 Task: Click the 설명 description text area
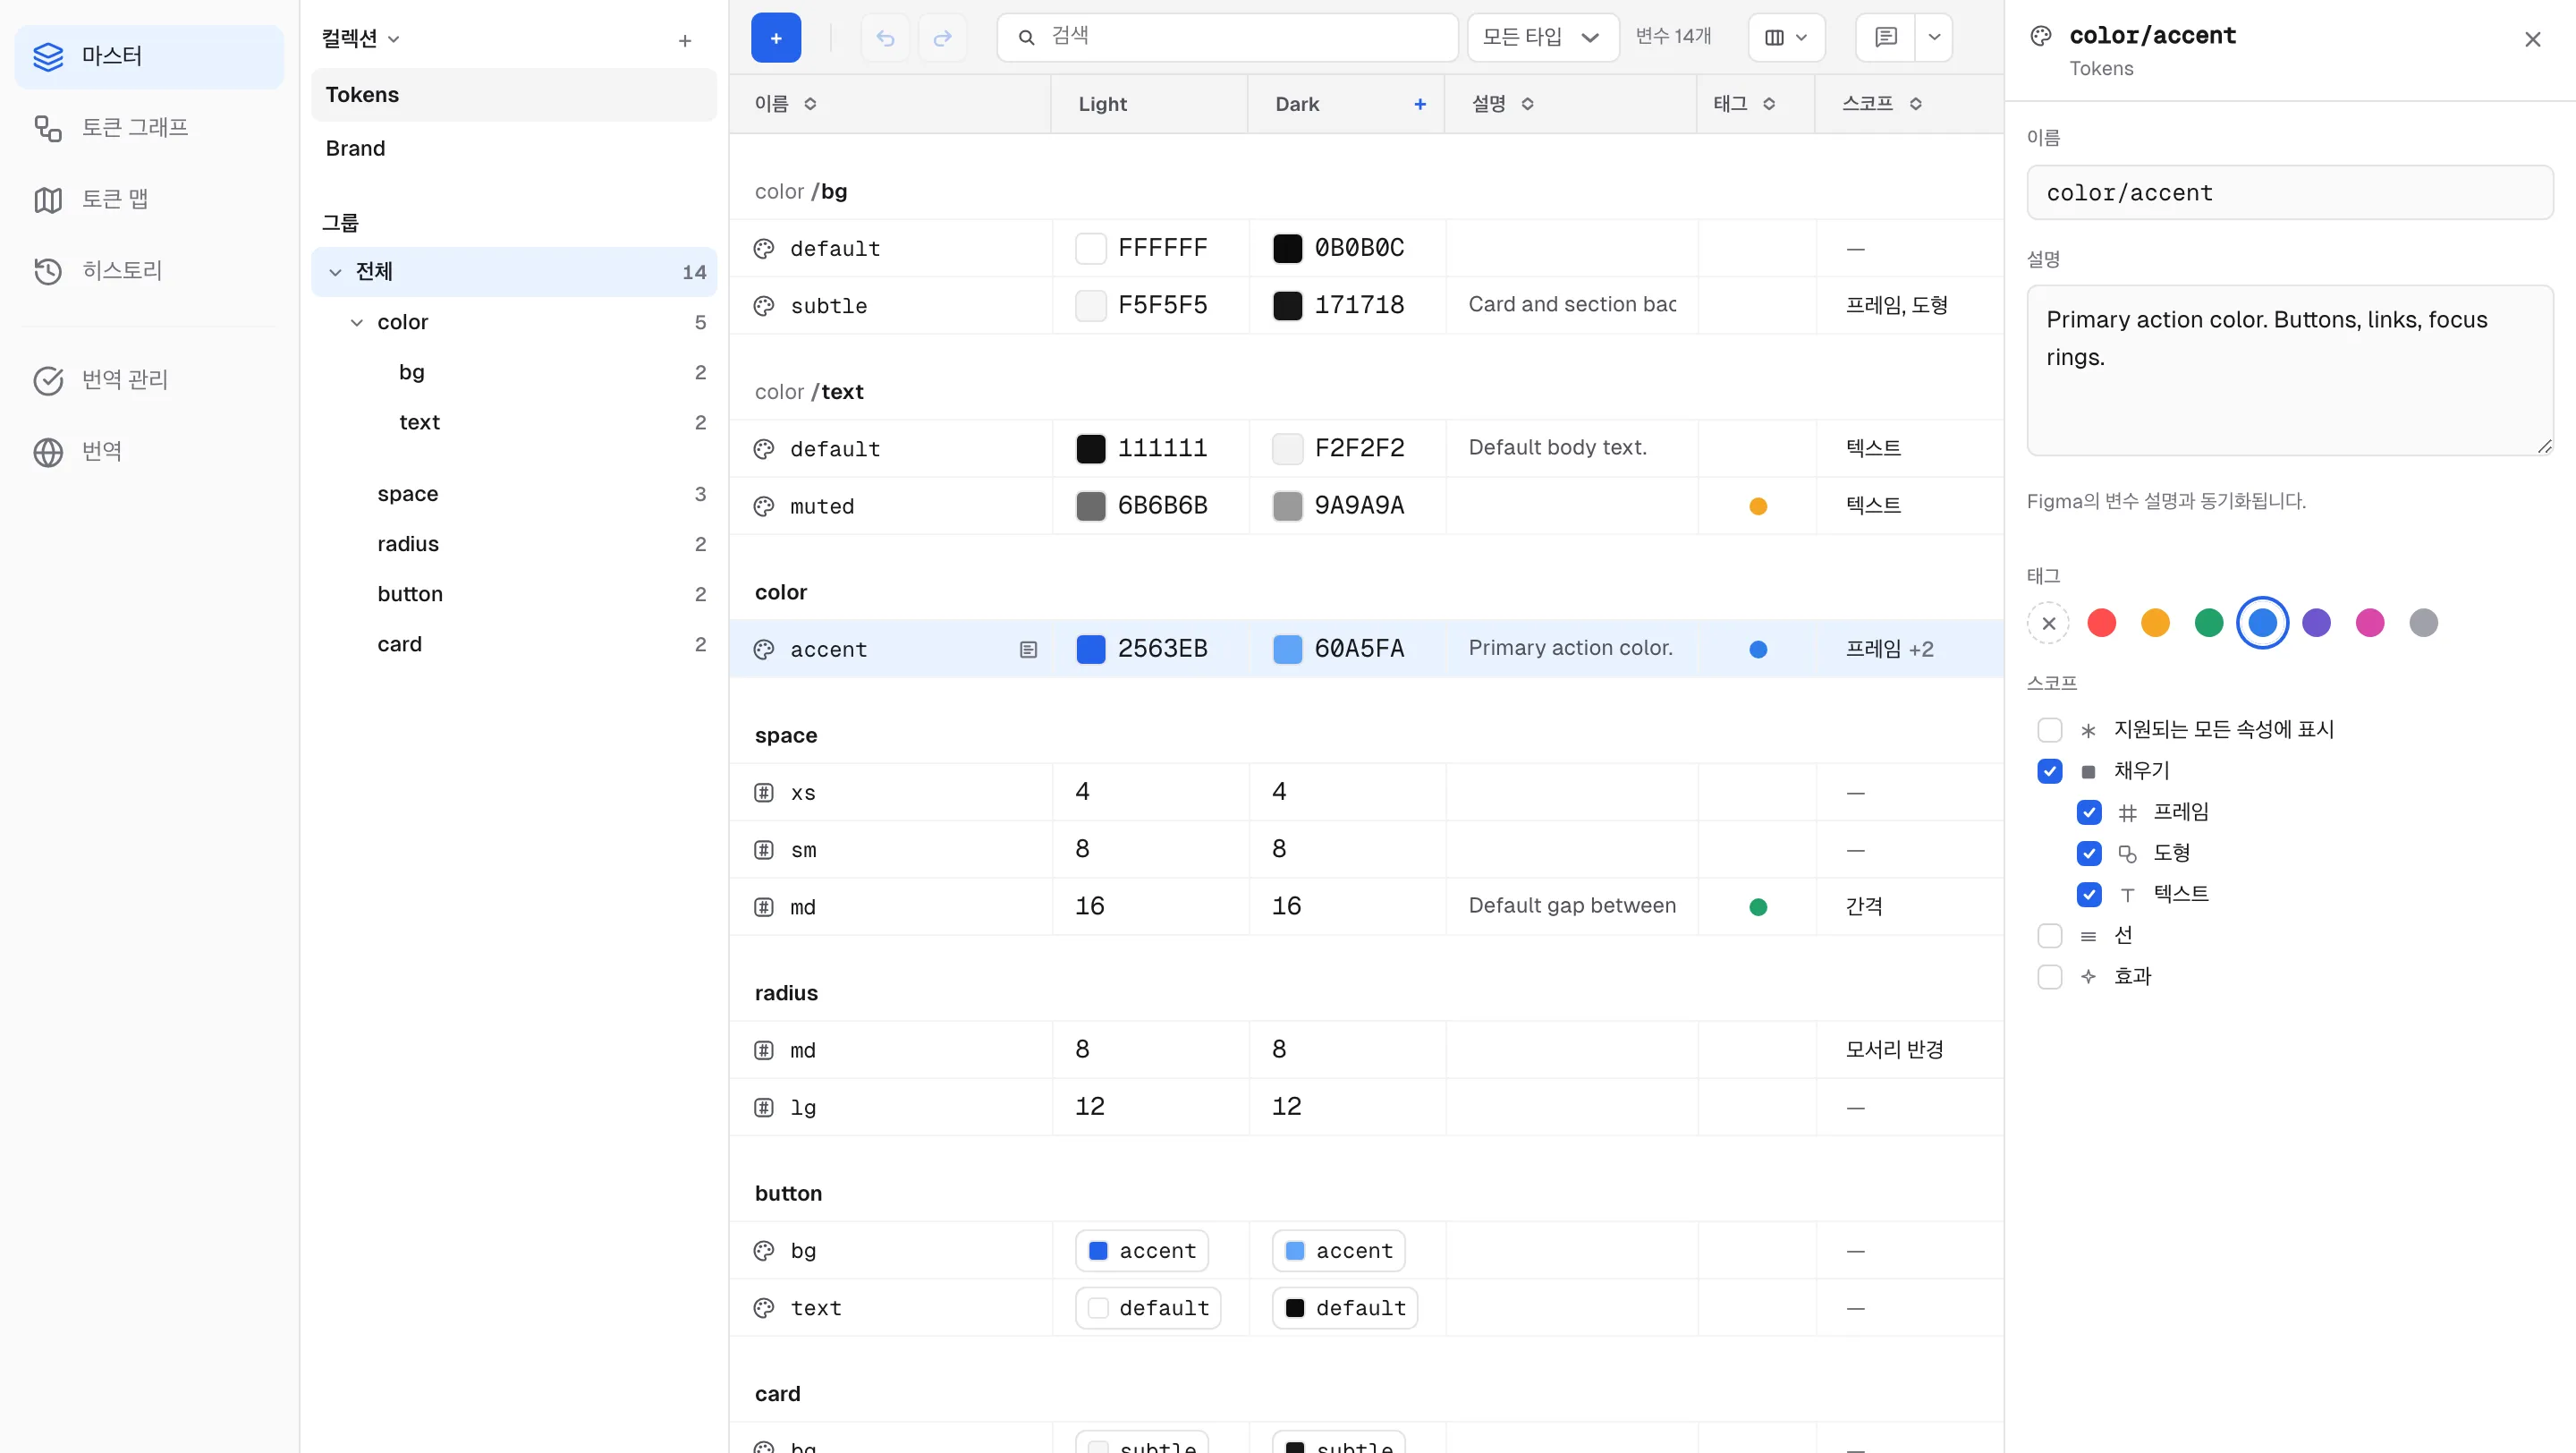pyautogui.click(x=2290, y=371)
